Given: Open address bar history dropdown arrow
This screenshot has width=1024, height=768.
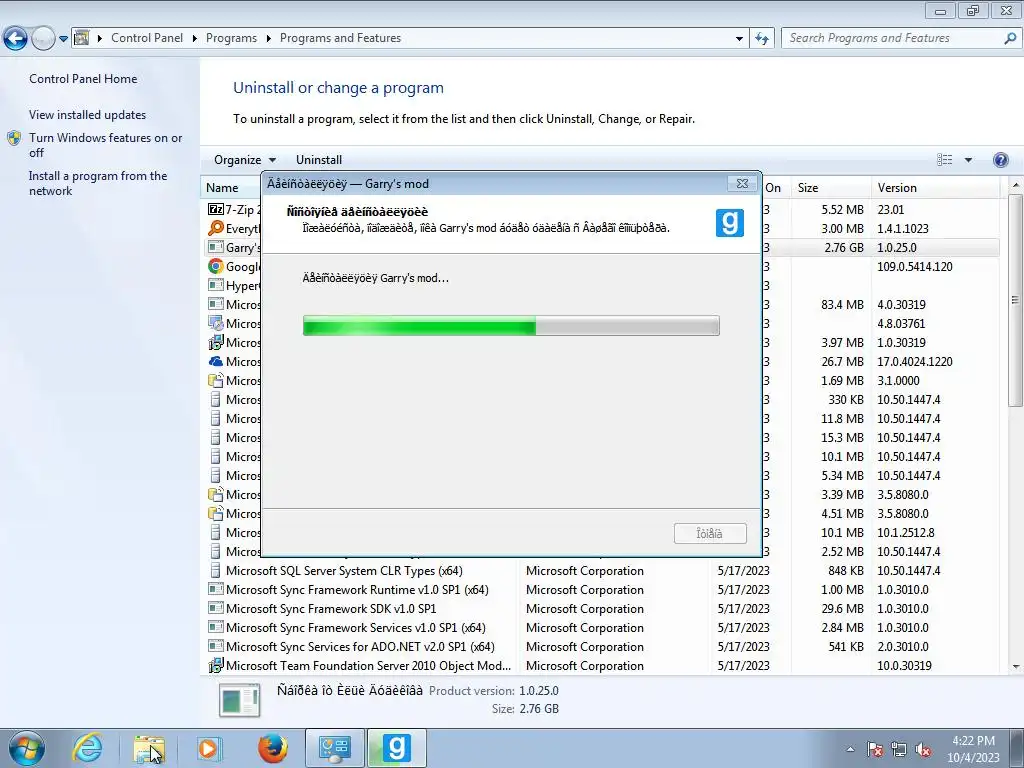Looking at the screenshot, I should pyautogui.click(x=739, y=39).
